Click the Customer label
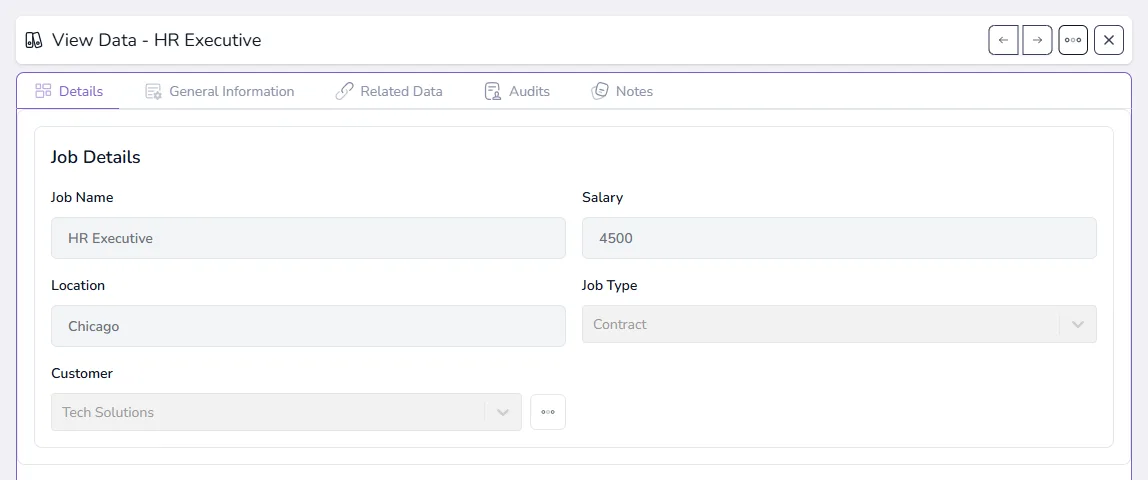This screenshot has width=1148, height=480. point(82,373)
